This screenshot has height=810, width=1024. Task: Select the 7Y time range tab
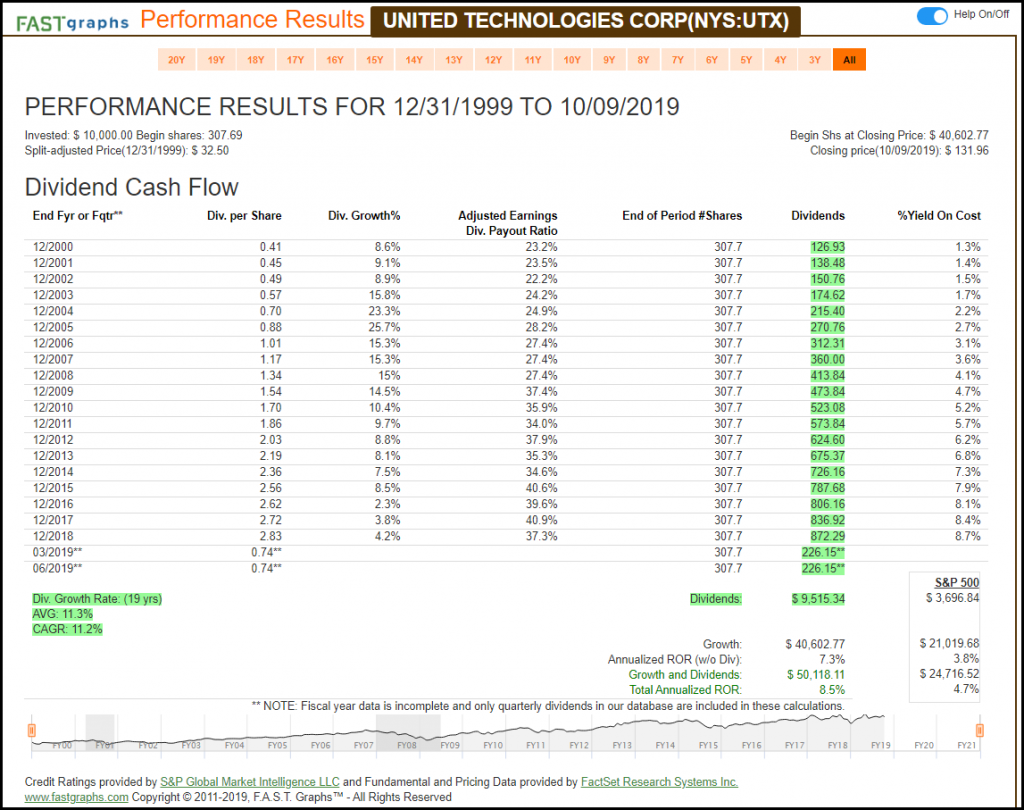[x=678, y=60]
